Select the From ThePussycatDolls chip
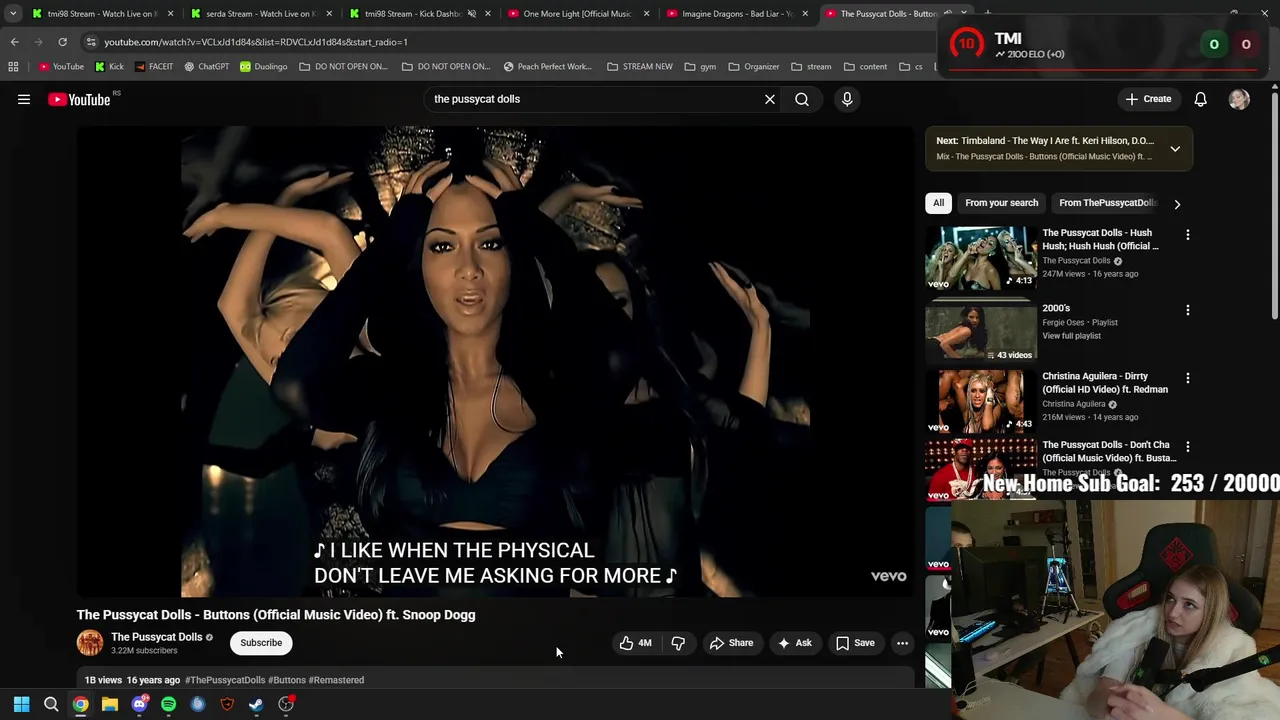Image resolution: width=1280 pixels, height=720 pixels. click(x=1107, y=203)
